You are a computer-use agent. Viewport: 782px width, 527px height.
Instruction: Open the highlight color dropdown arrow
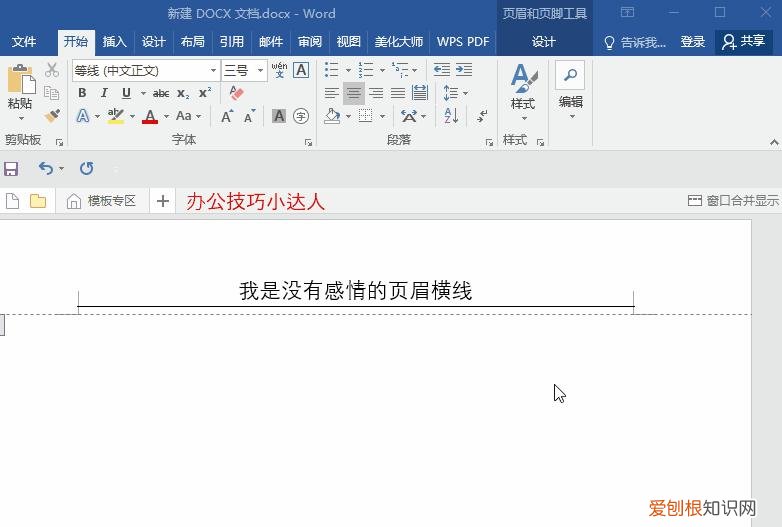point(132,117)
